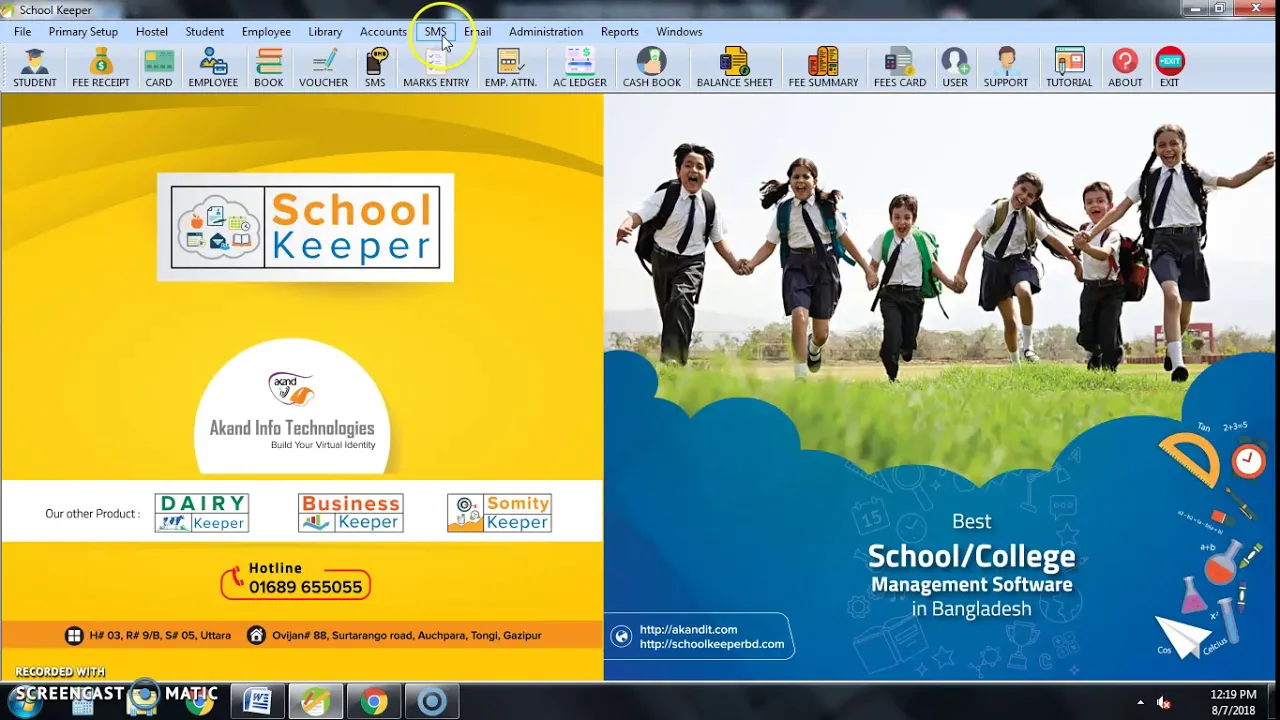Open the Email menu
The height and width of the screenshot is (720, 1280).
(x=478, y=32)
